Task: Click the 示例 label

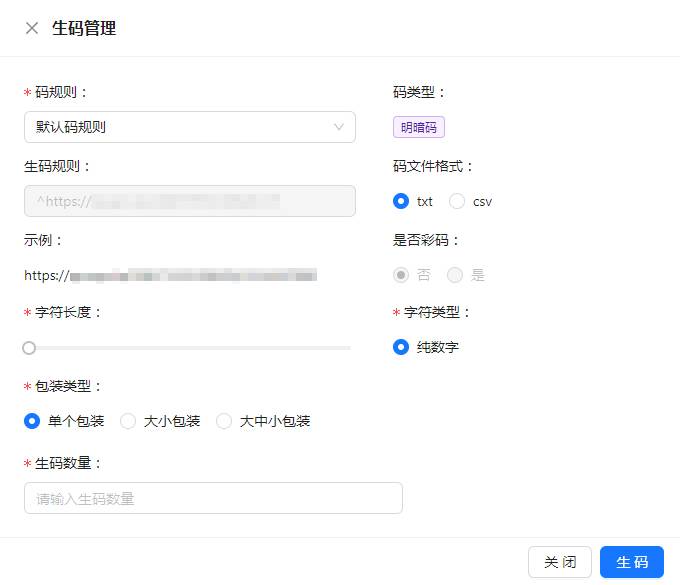Action: click(43, 240)
